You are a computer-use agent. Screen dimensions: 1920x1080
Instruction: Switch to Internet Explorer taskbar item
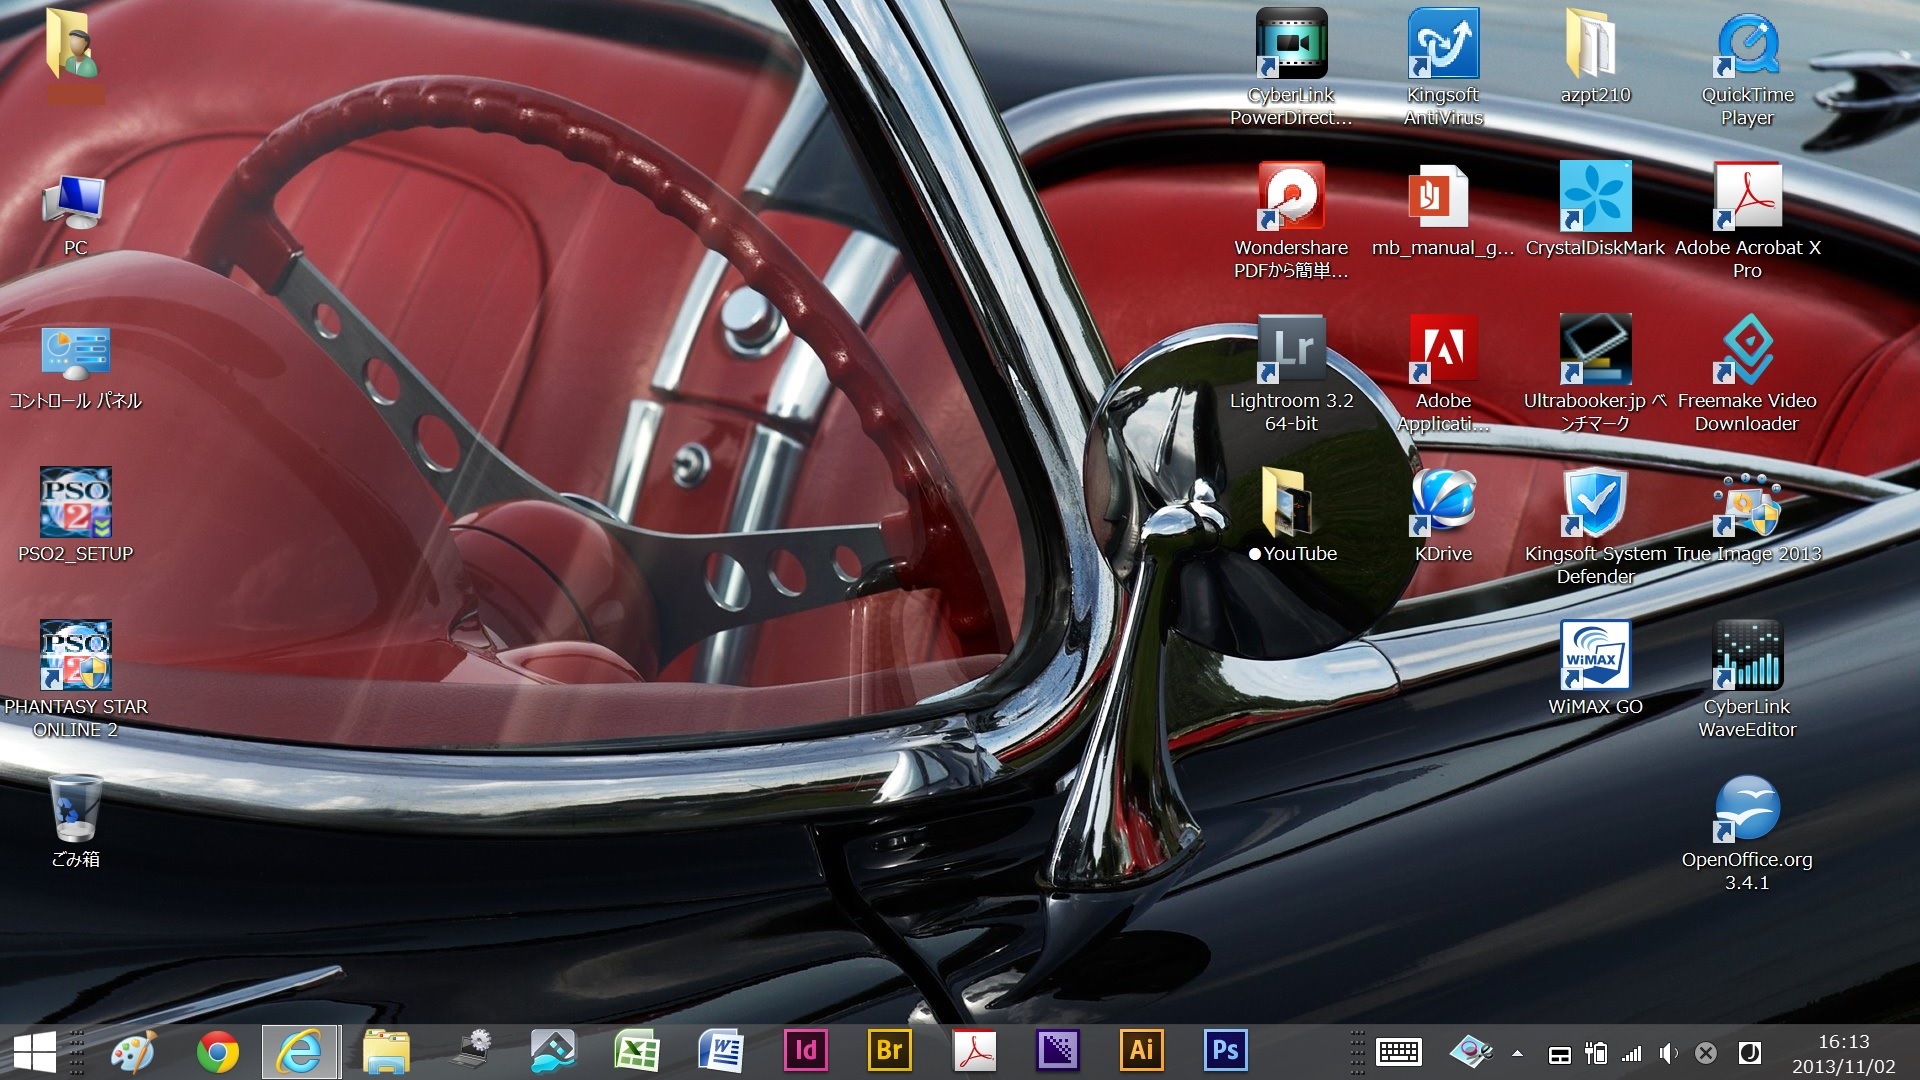[300, 1051]
